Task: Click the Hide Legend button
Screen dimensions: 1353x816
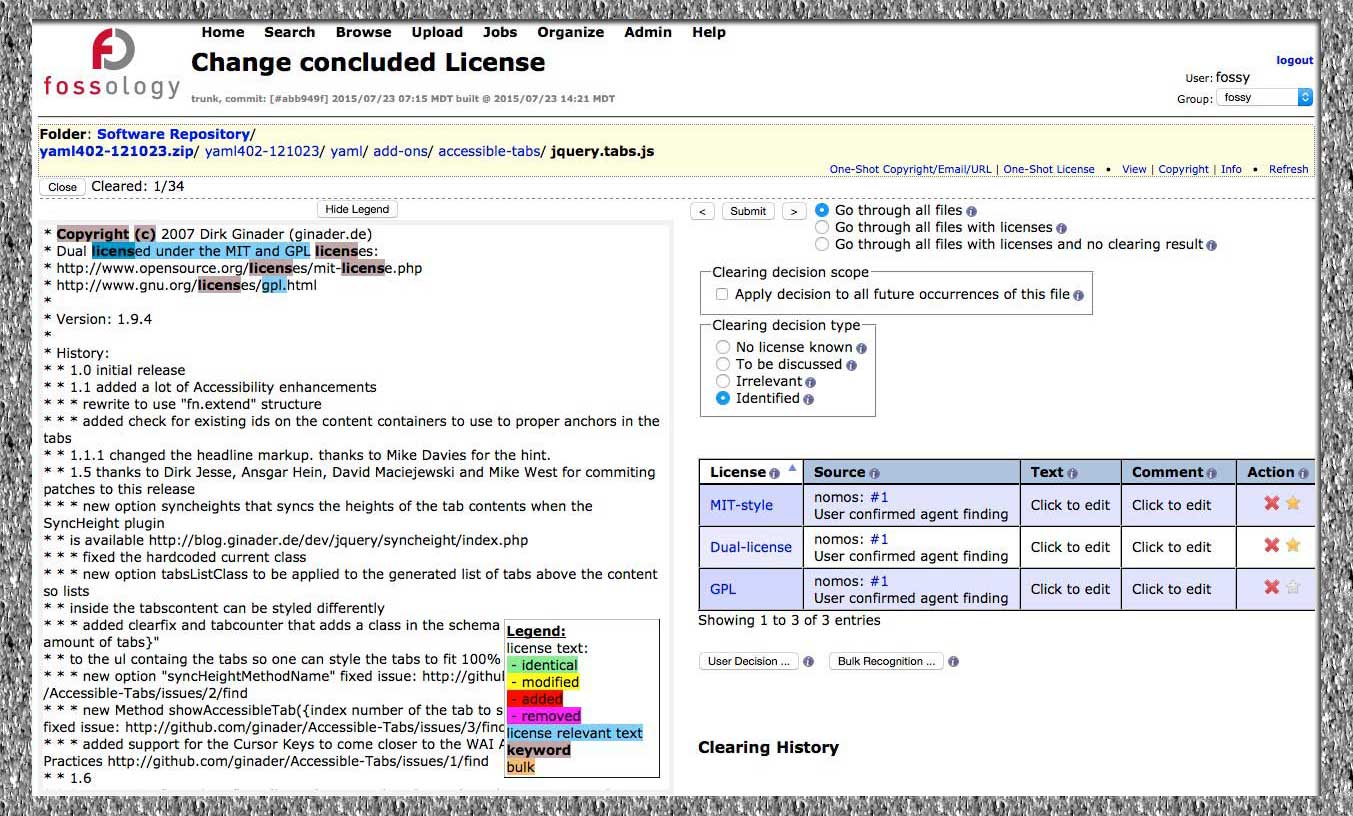Action: 358,209
